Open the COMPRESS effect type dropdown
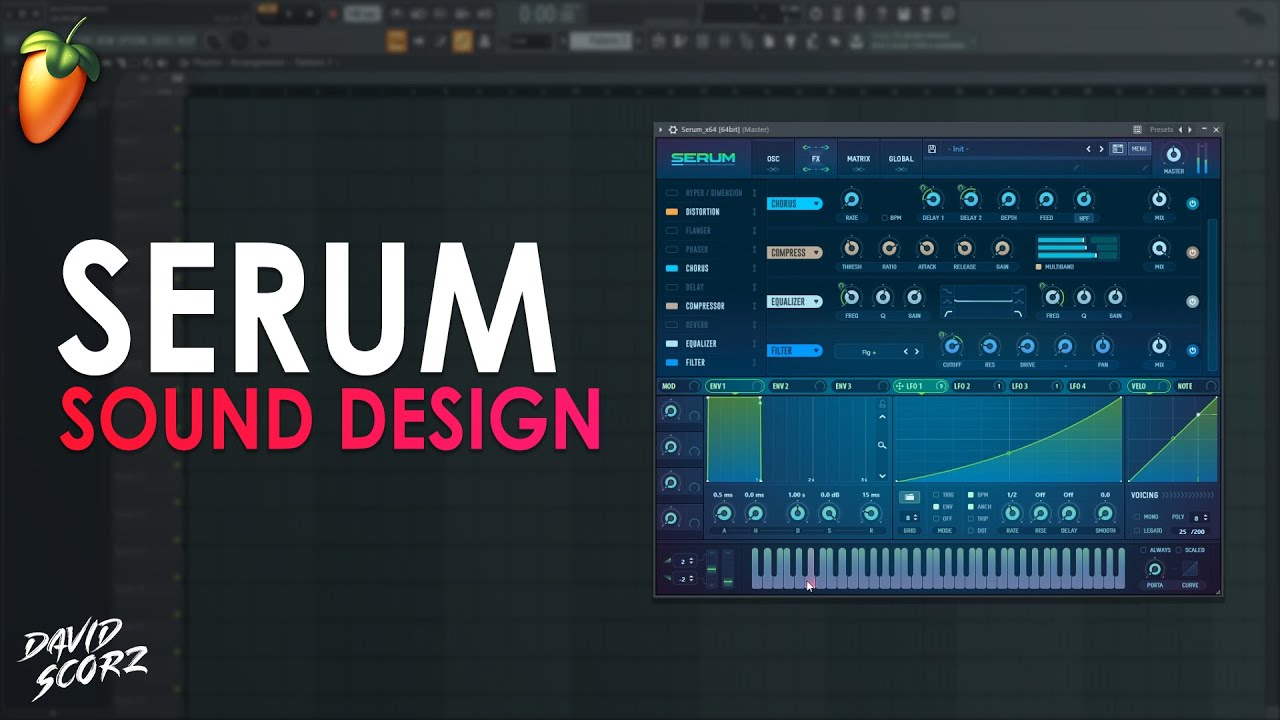This screenshot has width=1280, height=720. [x=795, y=253]
